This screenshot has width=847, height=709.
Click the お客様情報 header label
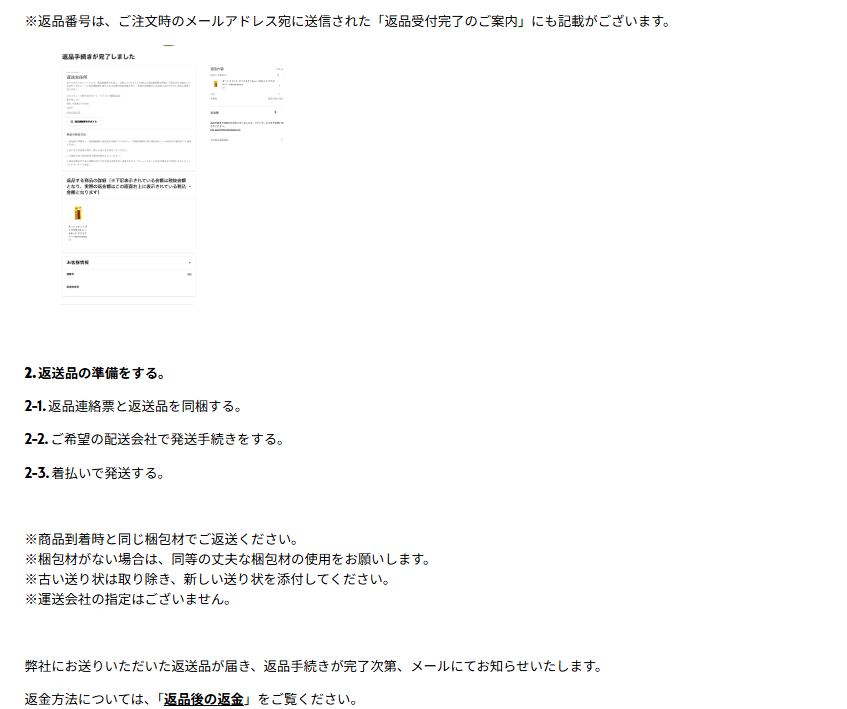[x=77, y=263]
